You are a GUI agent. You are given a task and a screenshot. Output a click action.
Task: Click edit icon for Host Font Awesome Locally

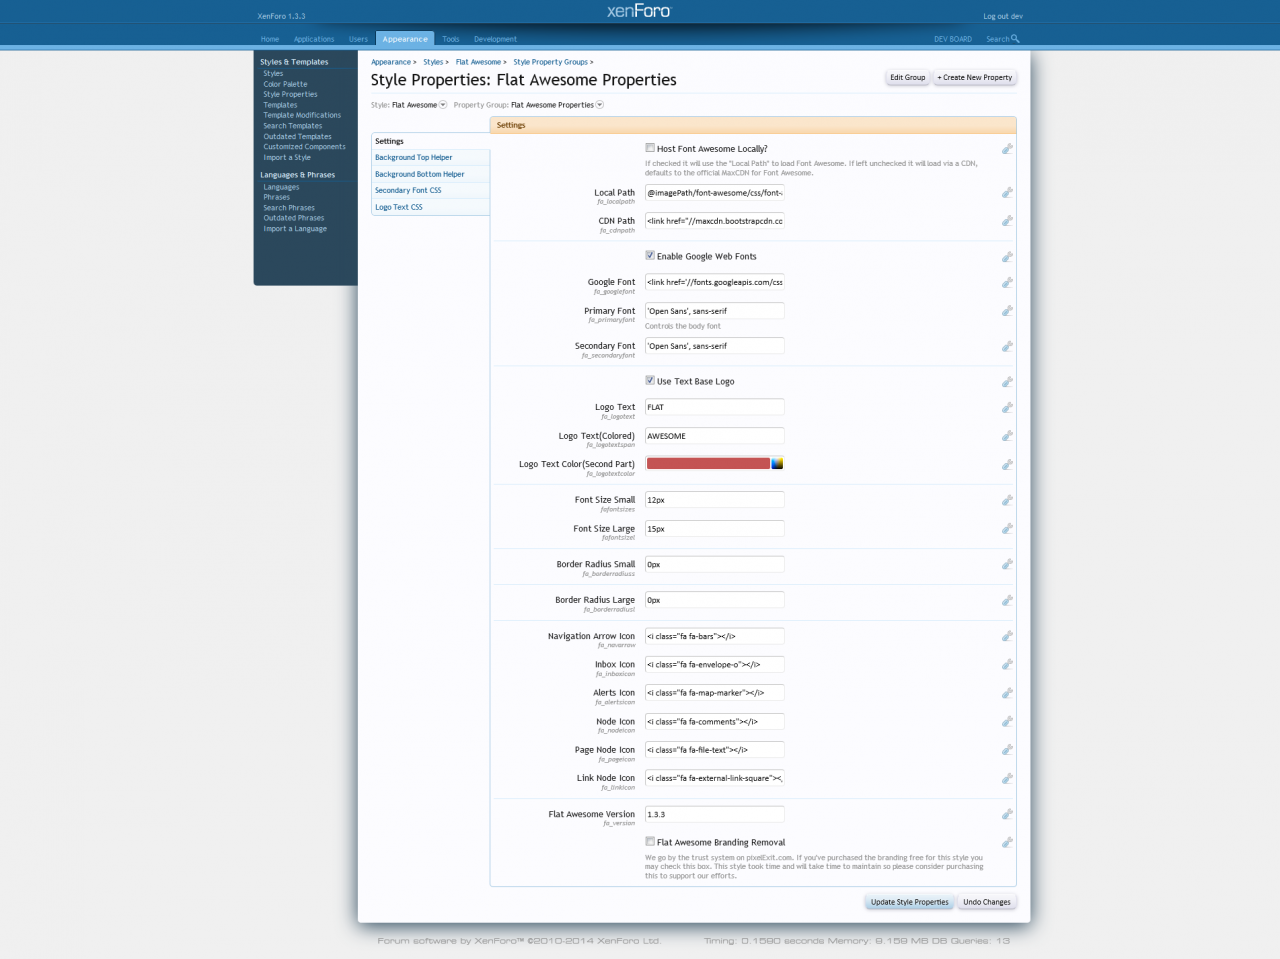(x=1007, y=149)
